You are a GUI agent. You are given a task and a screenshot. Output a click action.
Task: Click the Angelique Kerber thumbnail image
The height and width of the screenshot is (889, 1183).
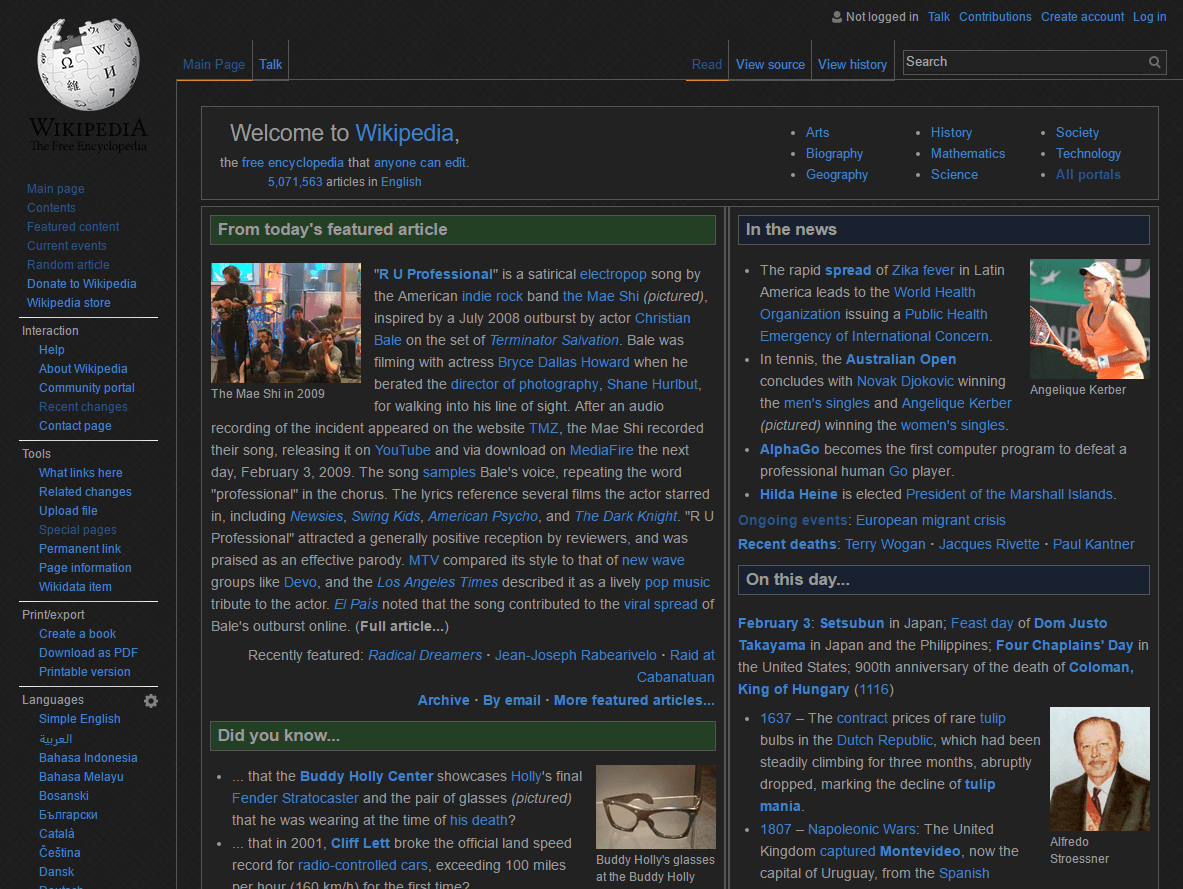point(1089,318)
